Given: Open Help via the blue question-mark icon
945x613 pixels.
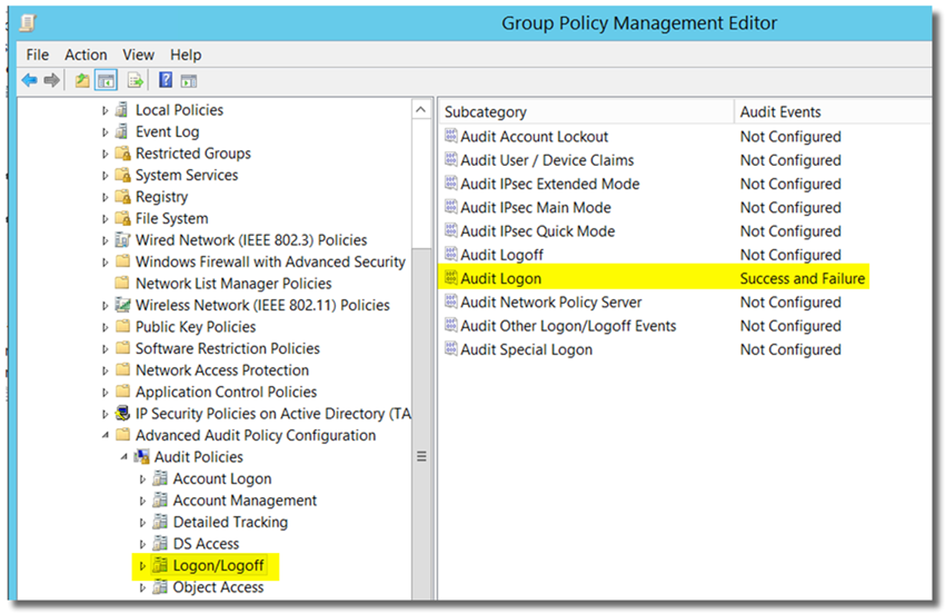Looking at the screenshot, I should coord(165,81).
